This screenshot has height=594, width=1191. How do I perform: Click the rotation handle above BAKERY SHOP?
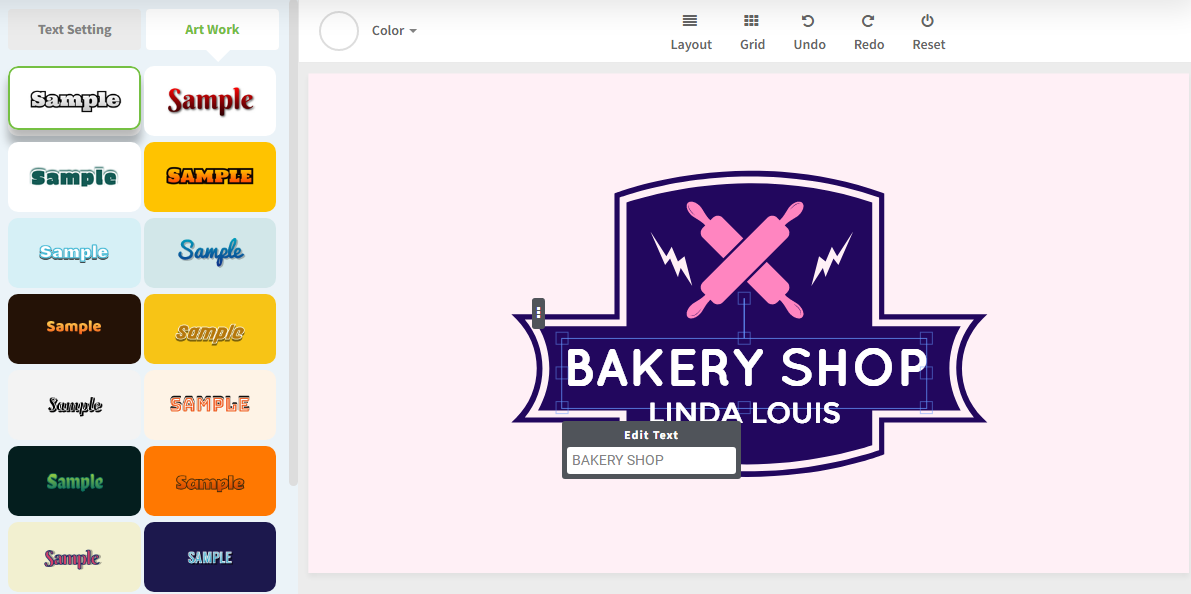[745, 298]
